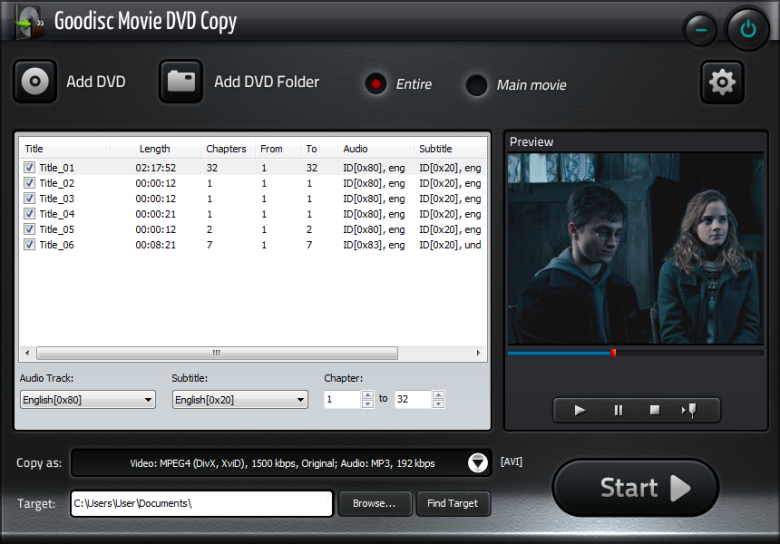
Task: Click the Add DVD disc icon
Action: click(x=35, y=81)
